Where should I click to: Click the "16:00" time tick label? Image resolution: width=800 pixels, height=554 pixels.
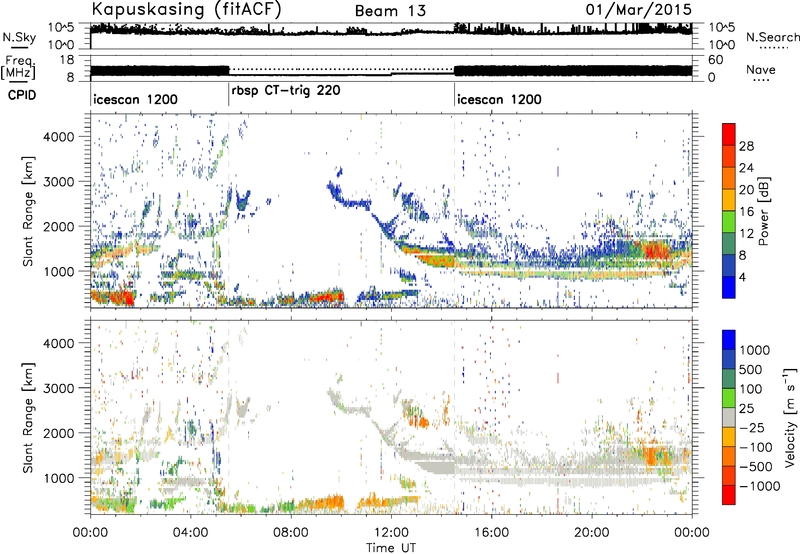tap(491, 533)
